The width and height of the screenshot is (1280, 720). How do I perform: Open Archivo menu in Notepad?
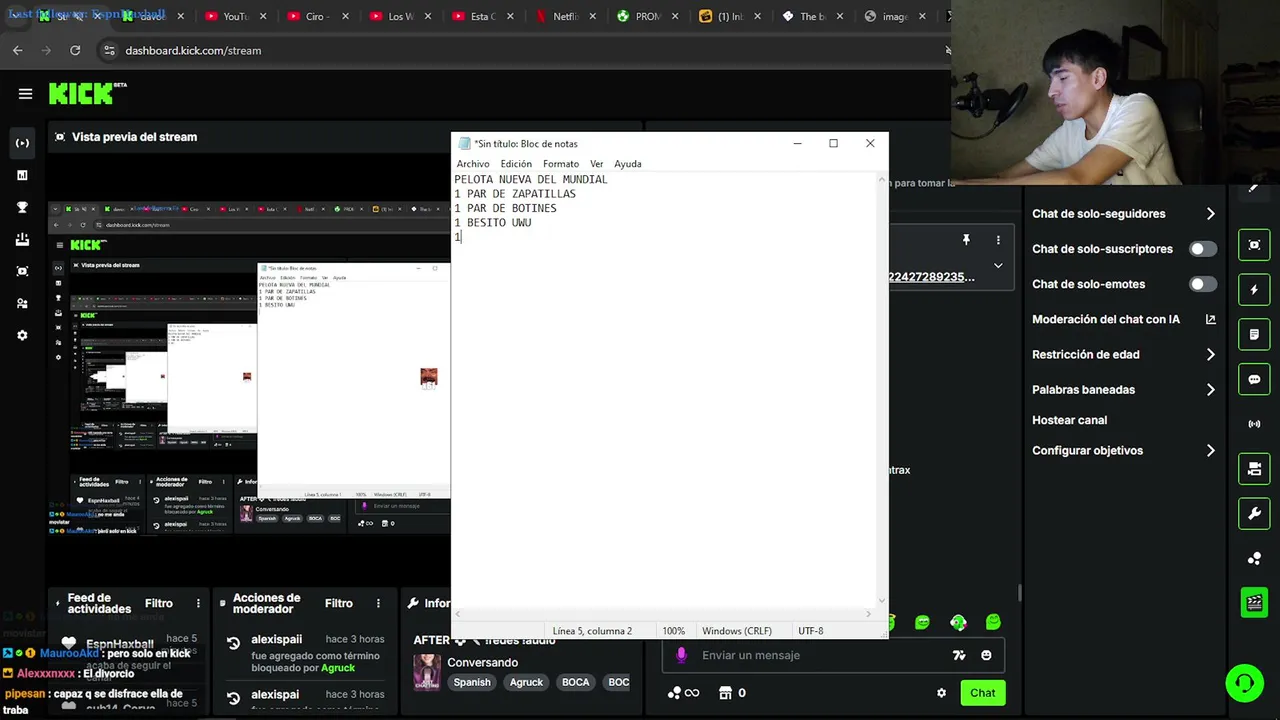(x=473, y=164)
